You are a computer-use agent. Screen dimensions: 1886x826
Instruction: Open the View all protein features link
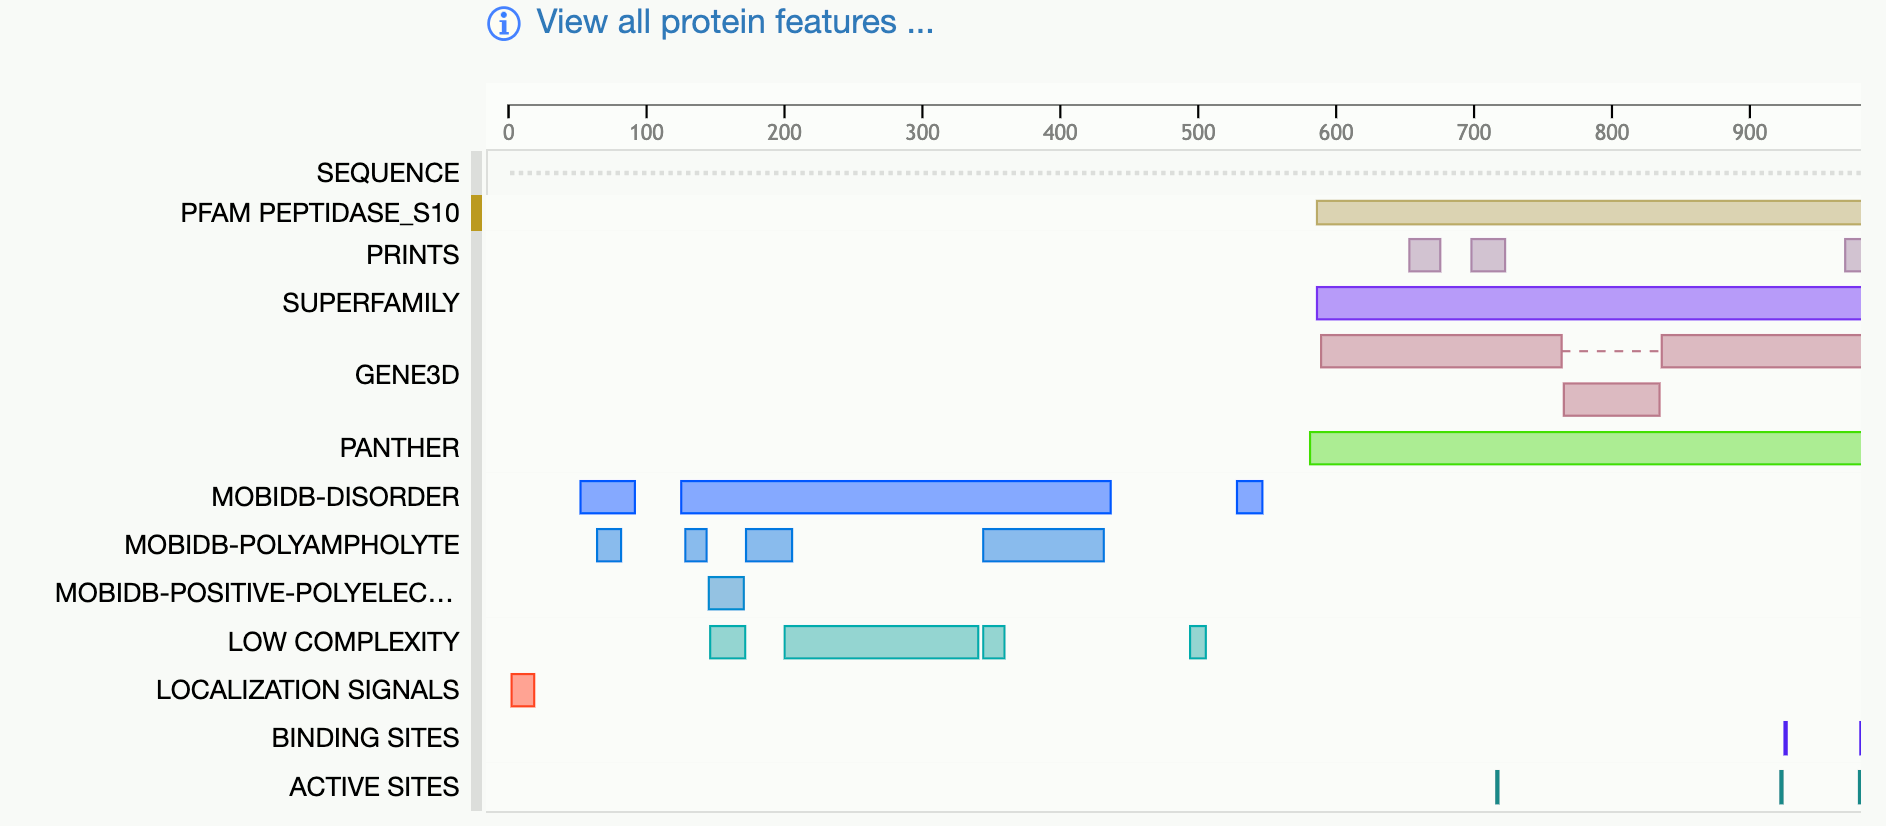(735, 22)
